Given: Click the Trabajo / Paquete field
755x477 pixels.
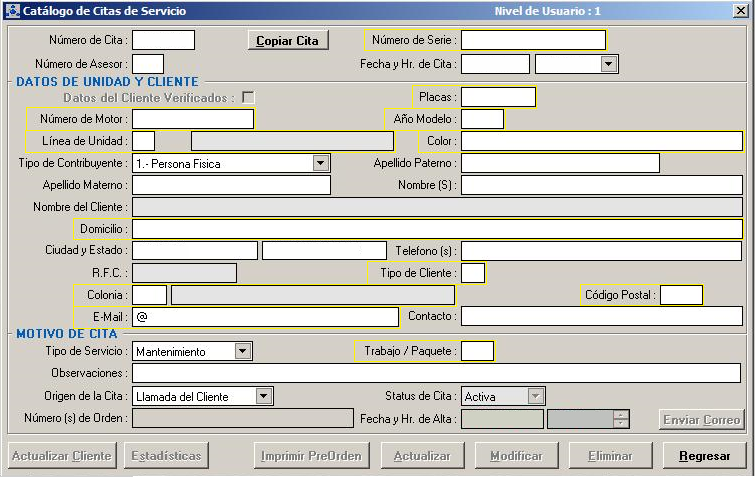Looking at the screenshot, I should [x=477, y=351].
